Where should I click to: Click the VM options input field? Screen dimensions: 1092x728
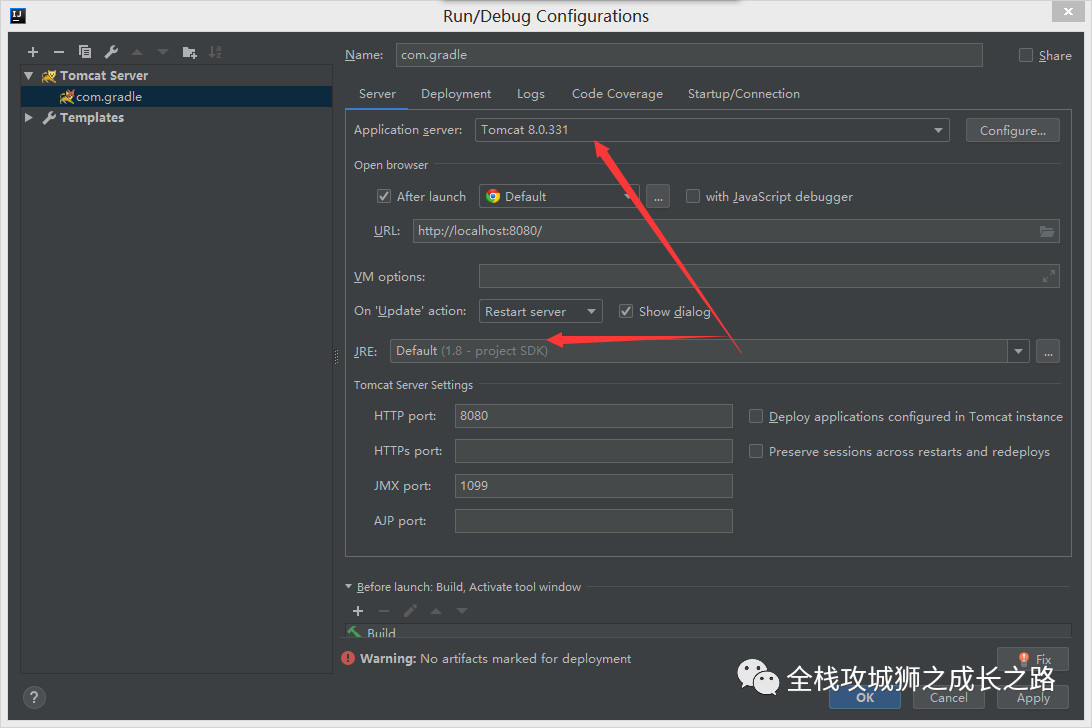(769, 277)
